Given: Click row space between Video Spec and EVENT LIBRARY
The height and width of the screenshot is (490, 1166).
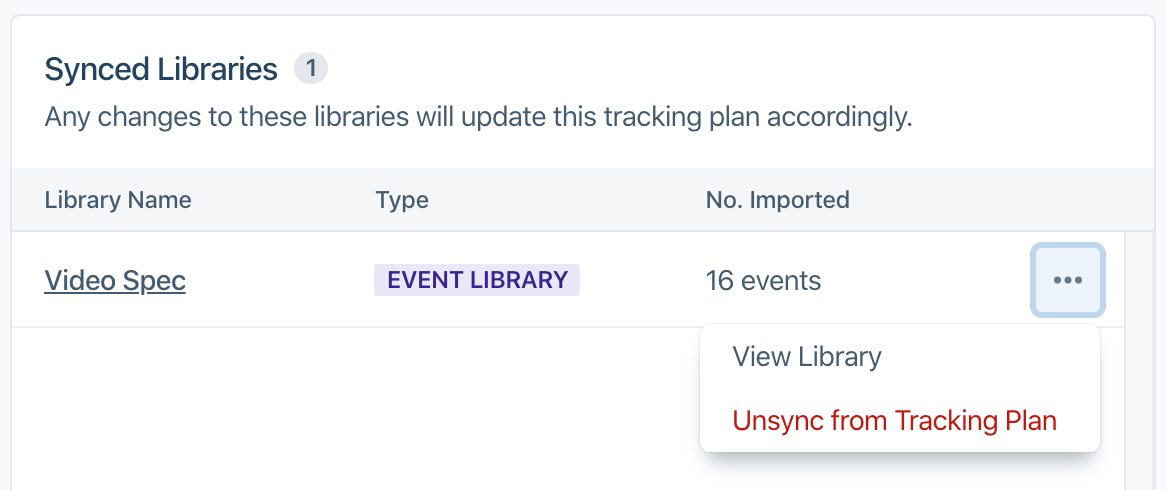Looking at the screenshot, I should tap(280, 281).
